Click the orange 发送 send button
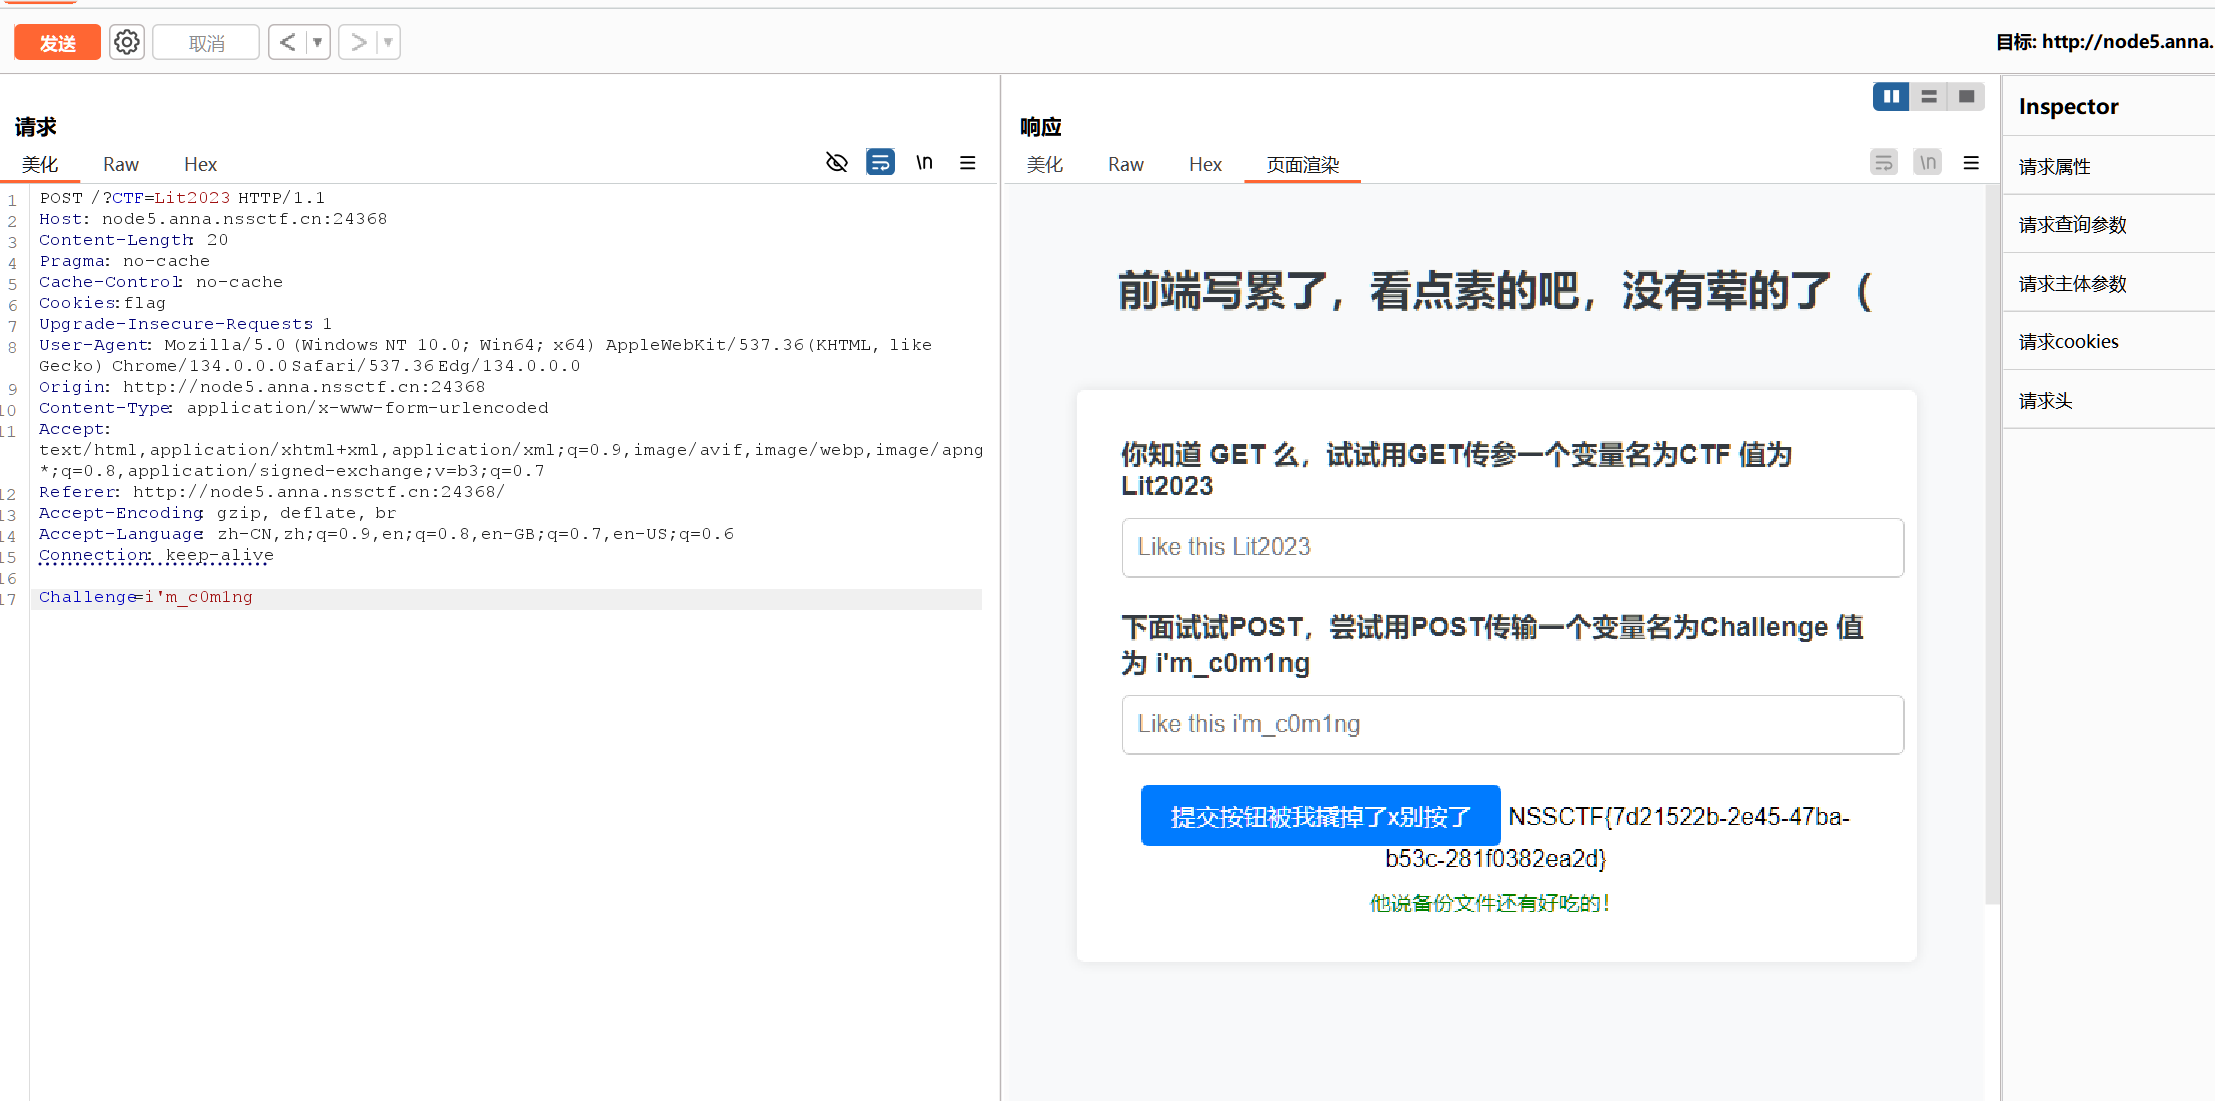The height and width of the screenshot is (1101, 2215). pos(57,43)
